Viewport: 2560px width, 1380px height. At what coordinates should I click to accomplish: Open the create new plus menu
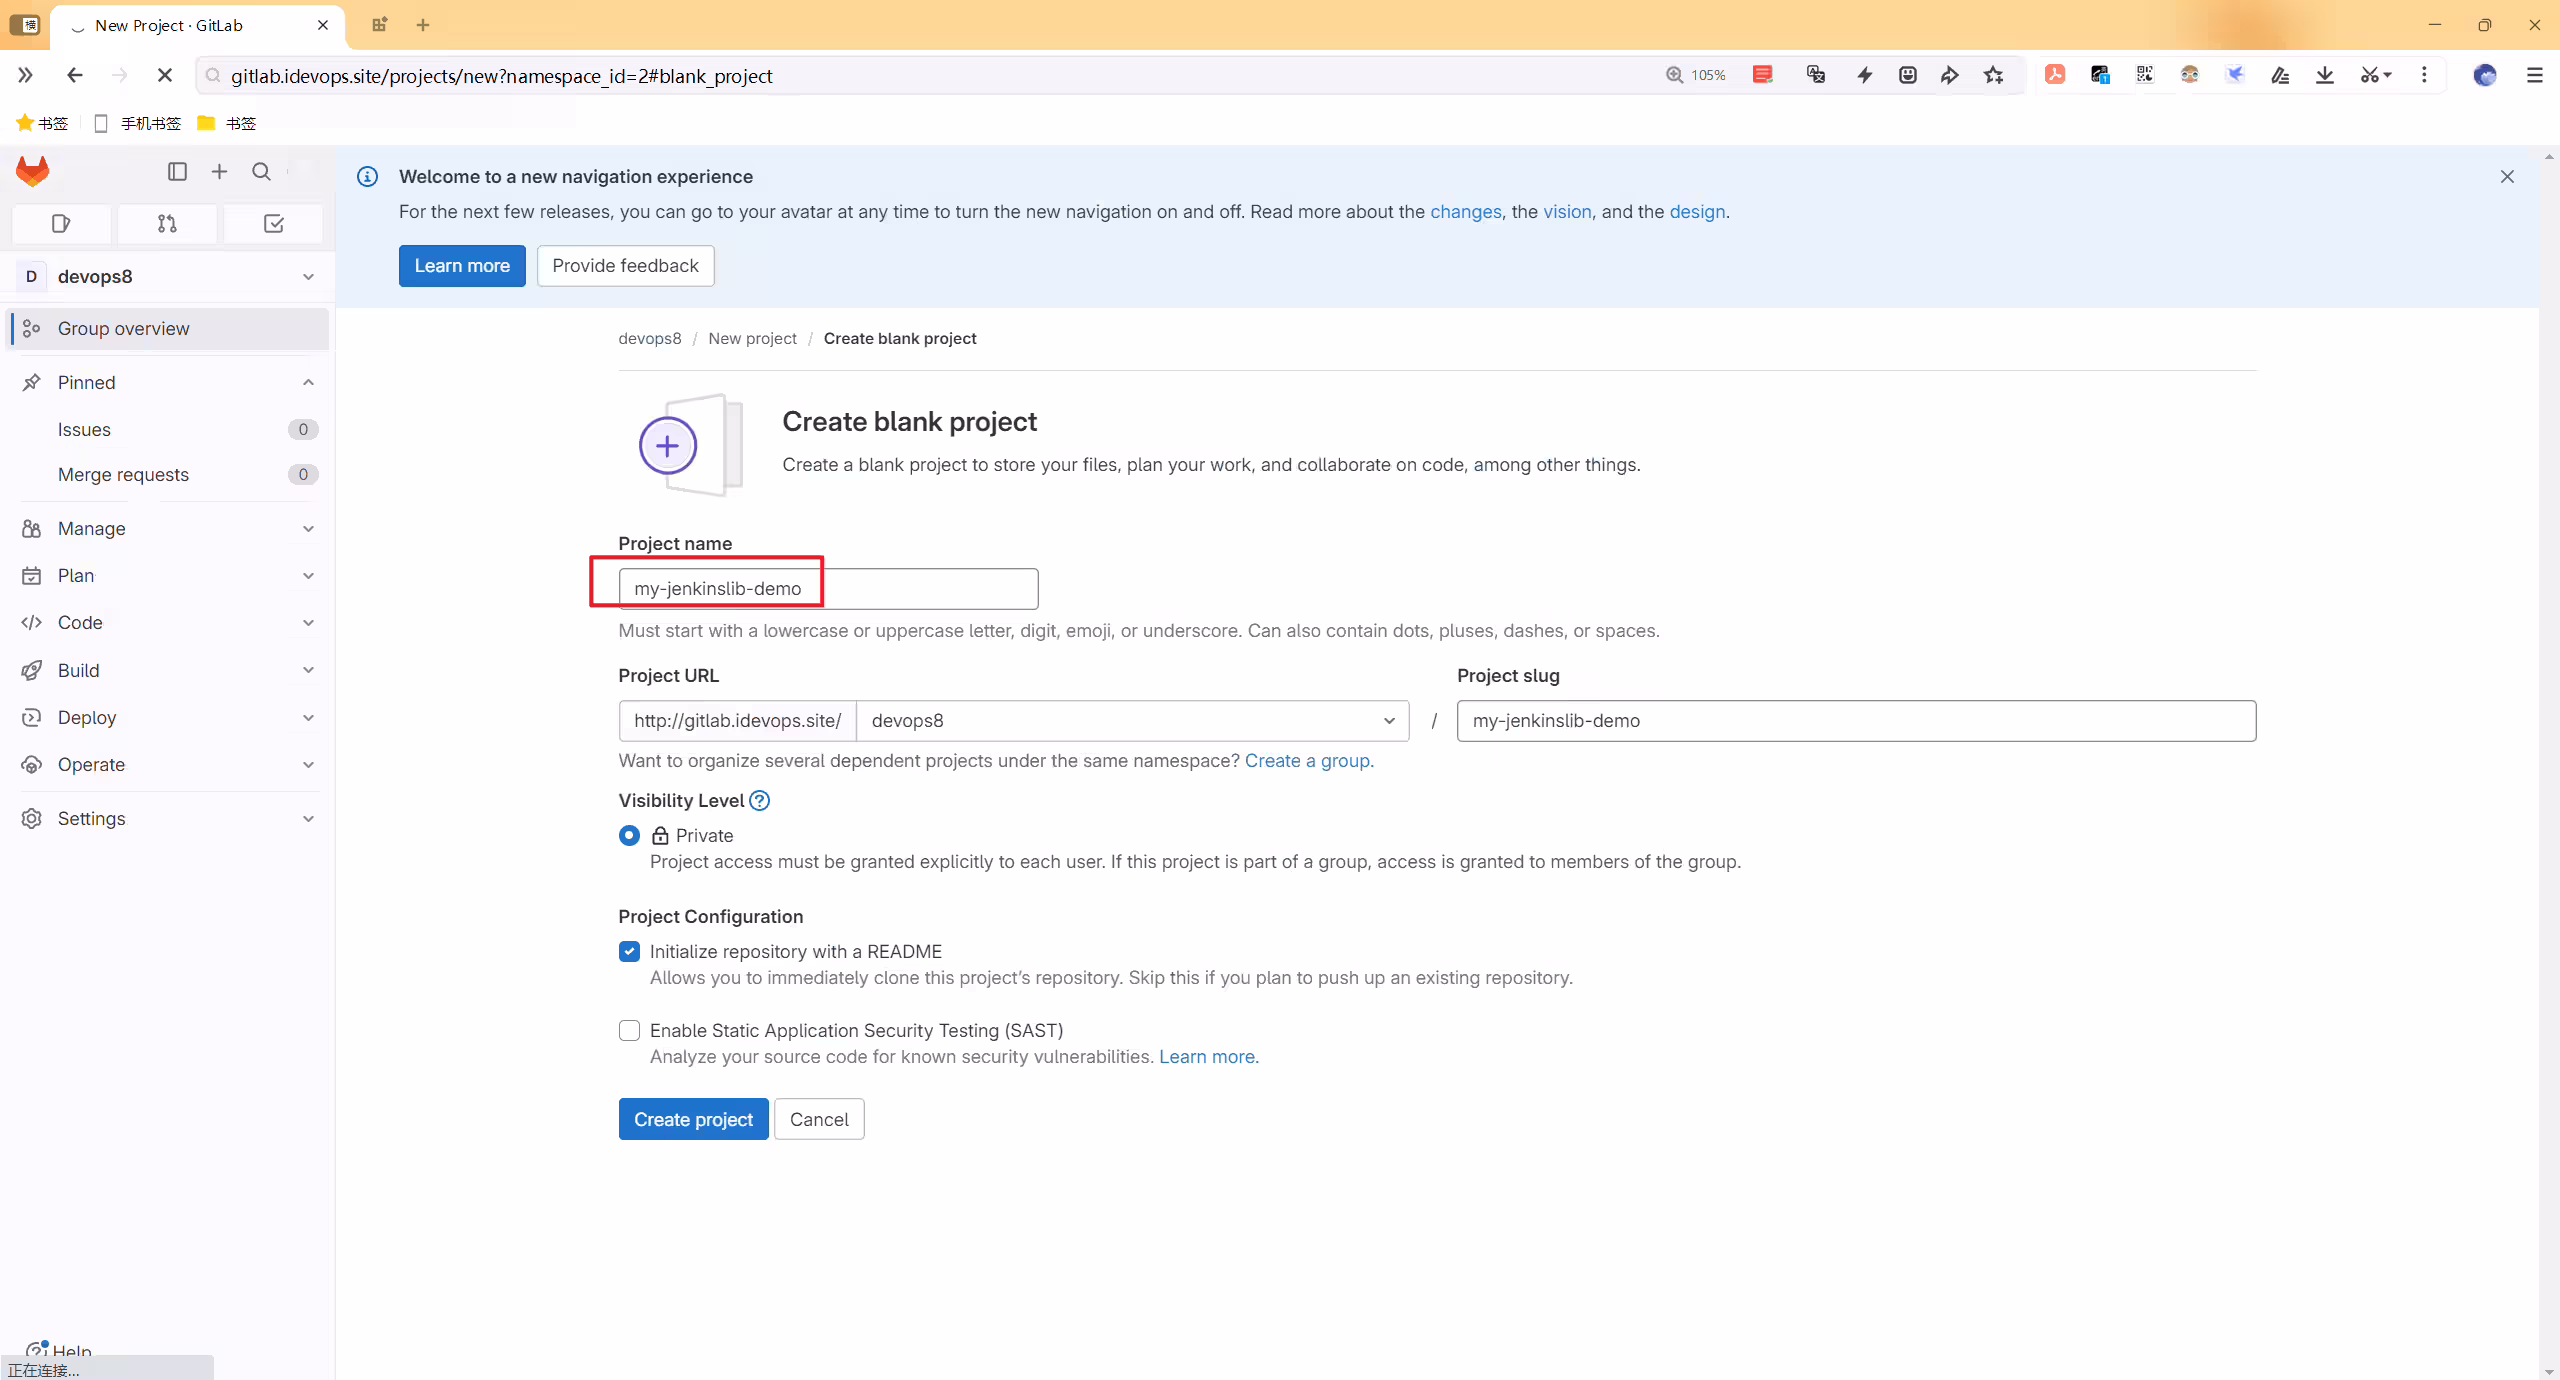tap(219, 171)
